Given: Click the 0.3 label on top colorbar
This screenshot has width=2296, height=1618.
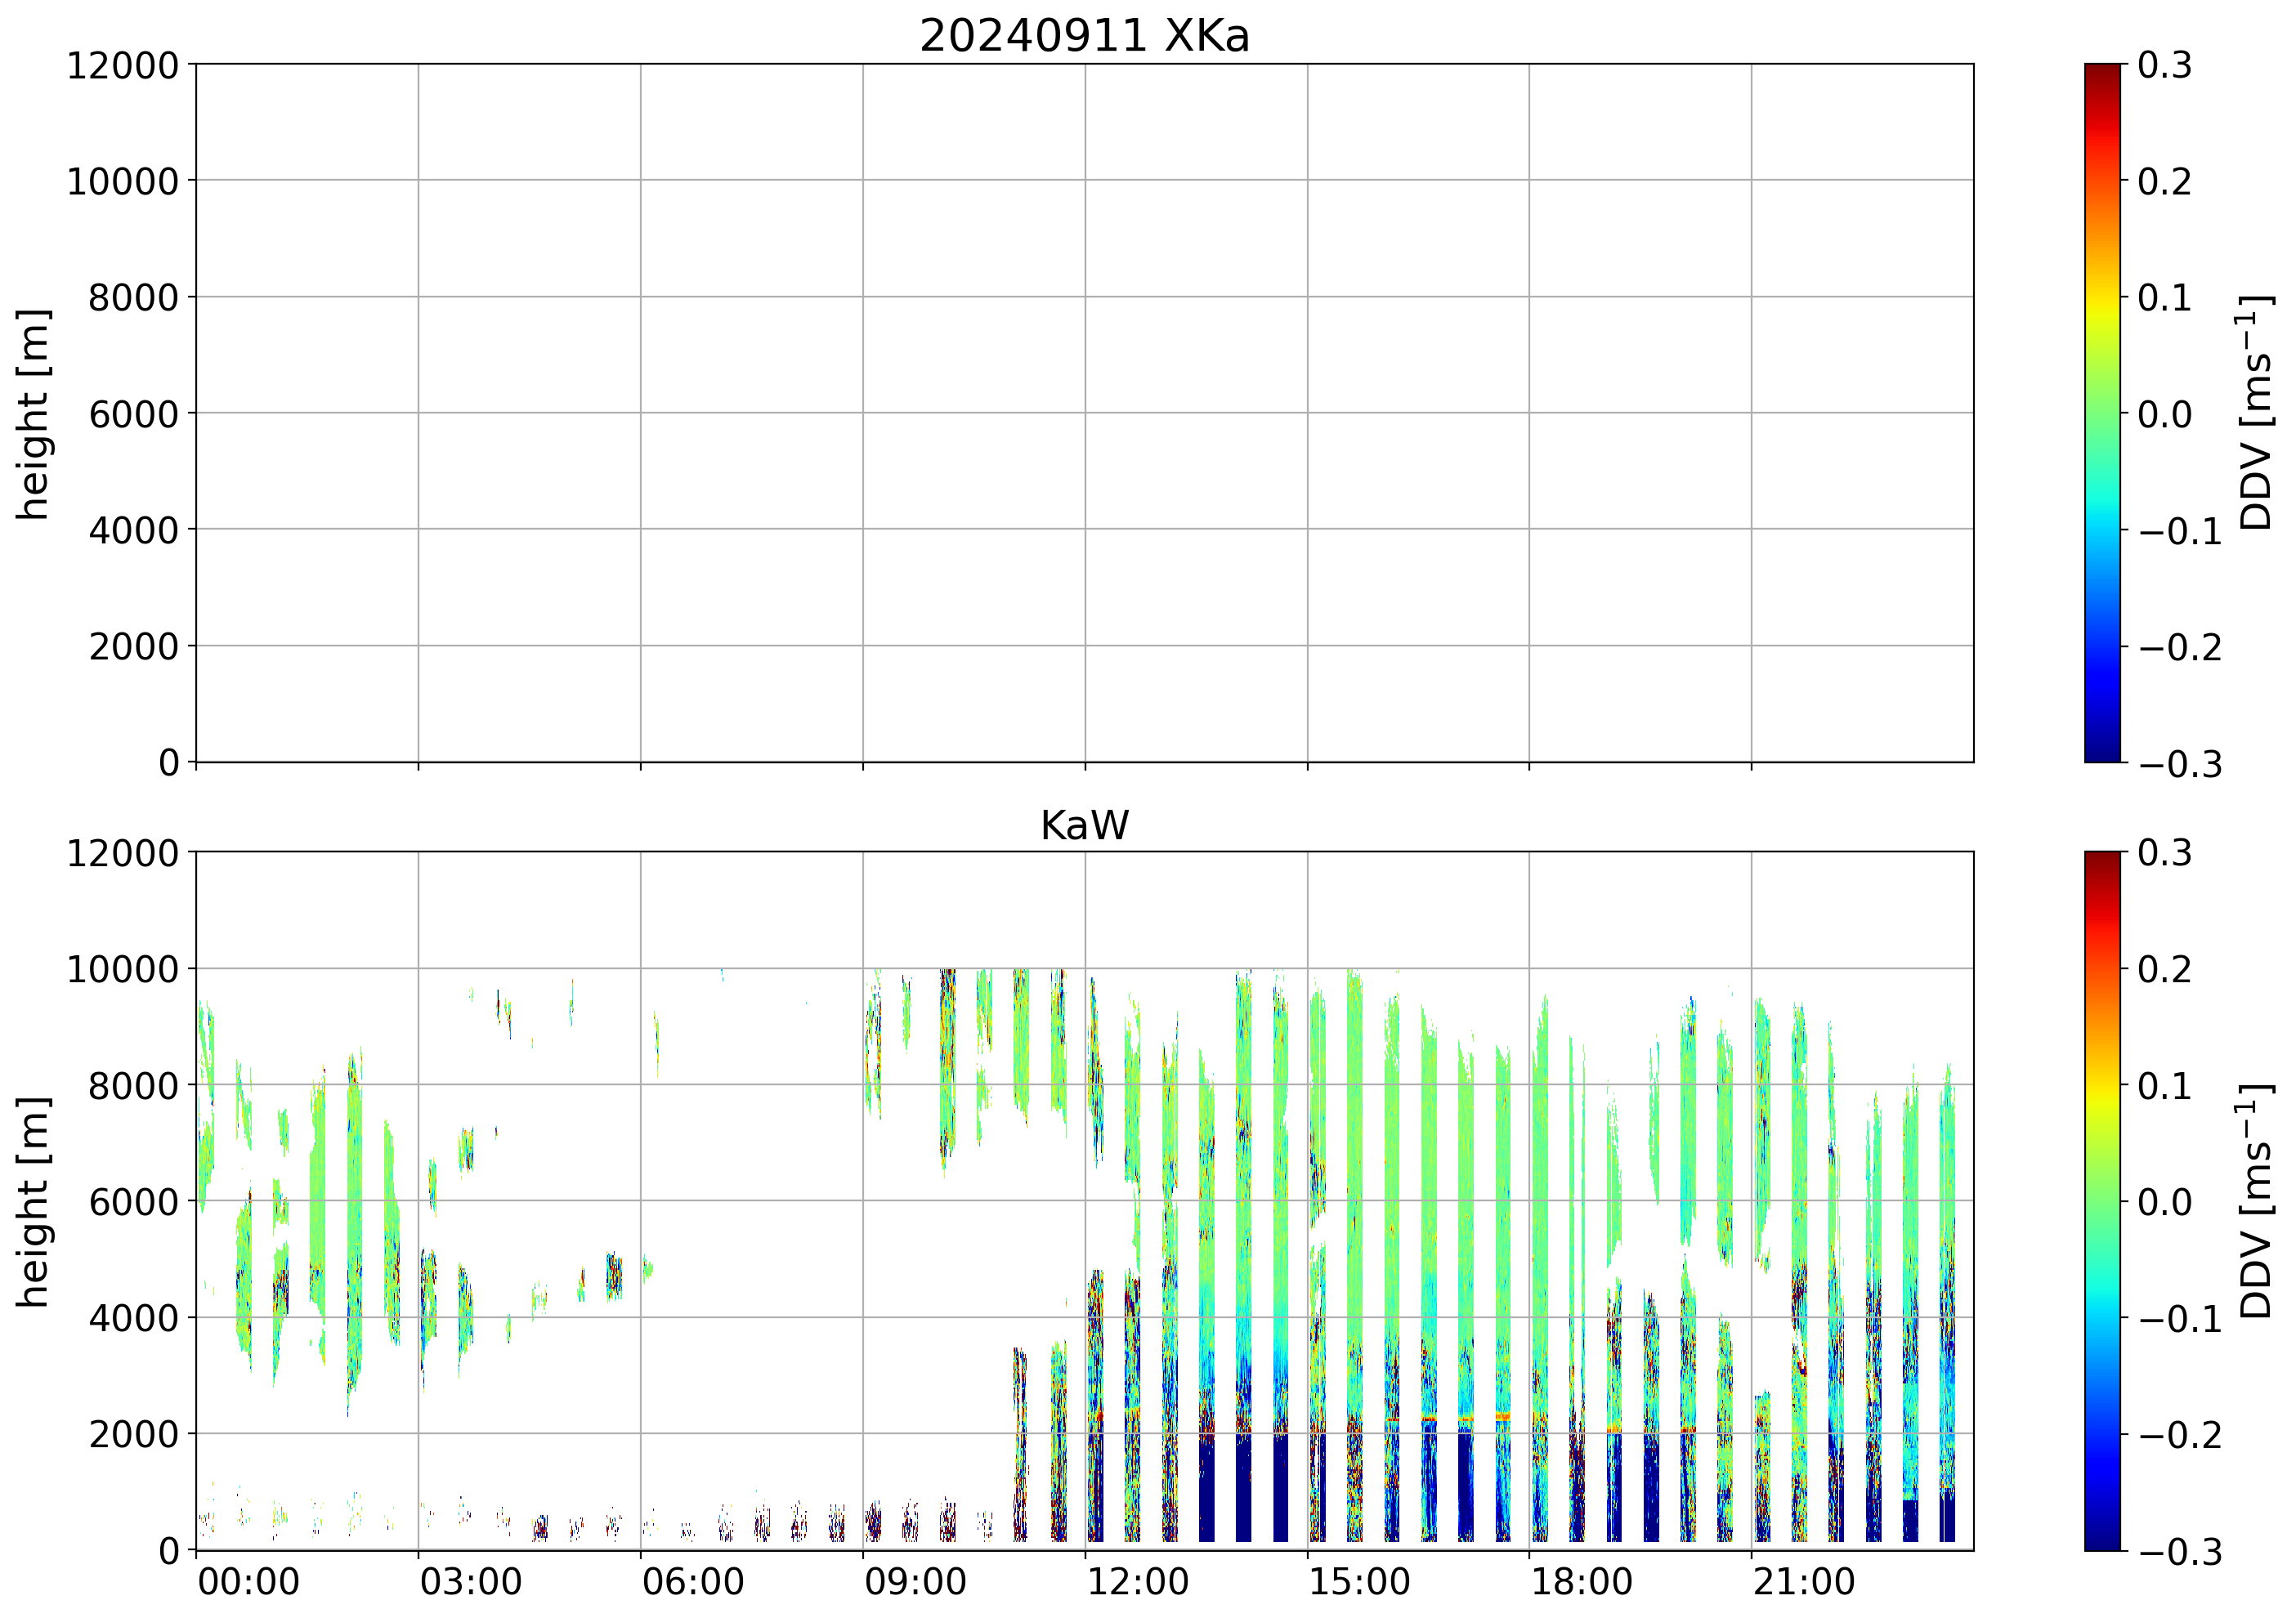Looking at the screenshot, I should coord(2165,66).
